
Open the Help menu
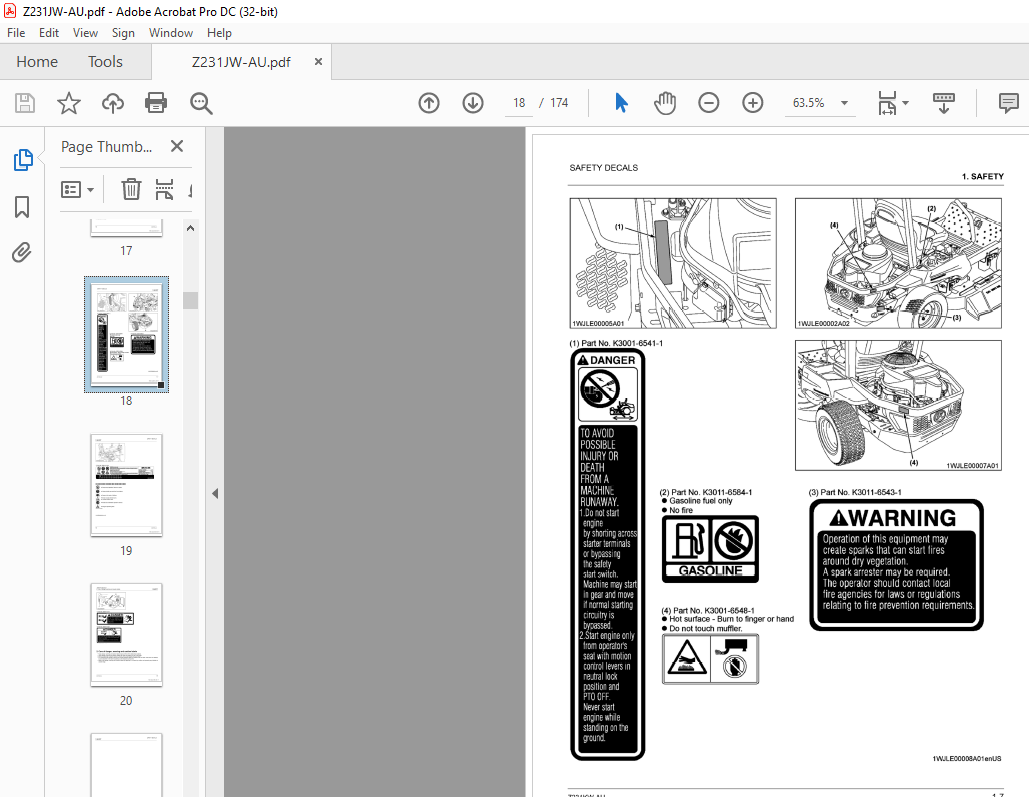click(219, 33)
